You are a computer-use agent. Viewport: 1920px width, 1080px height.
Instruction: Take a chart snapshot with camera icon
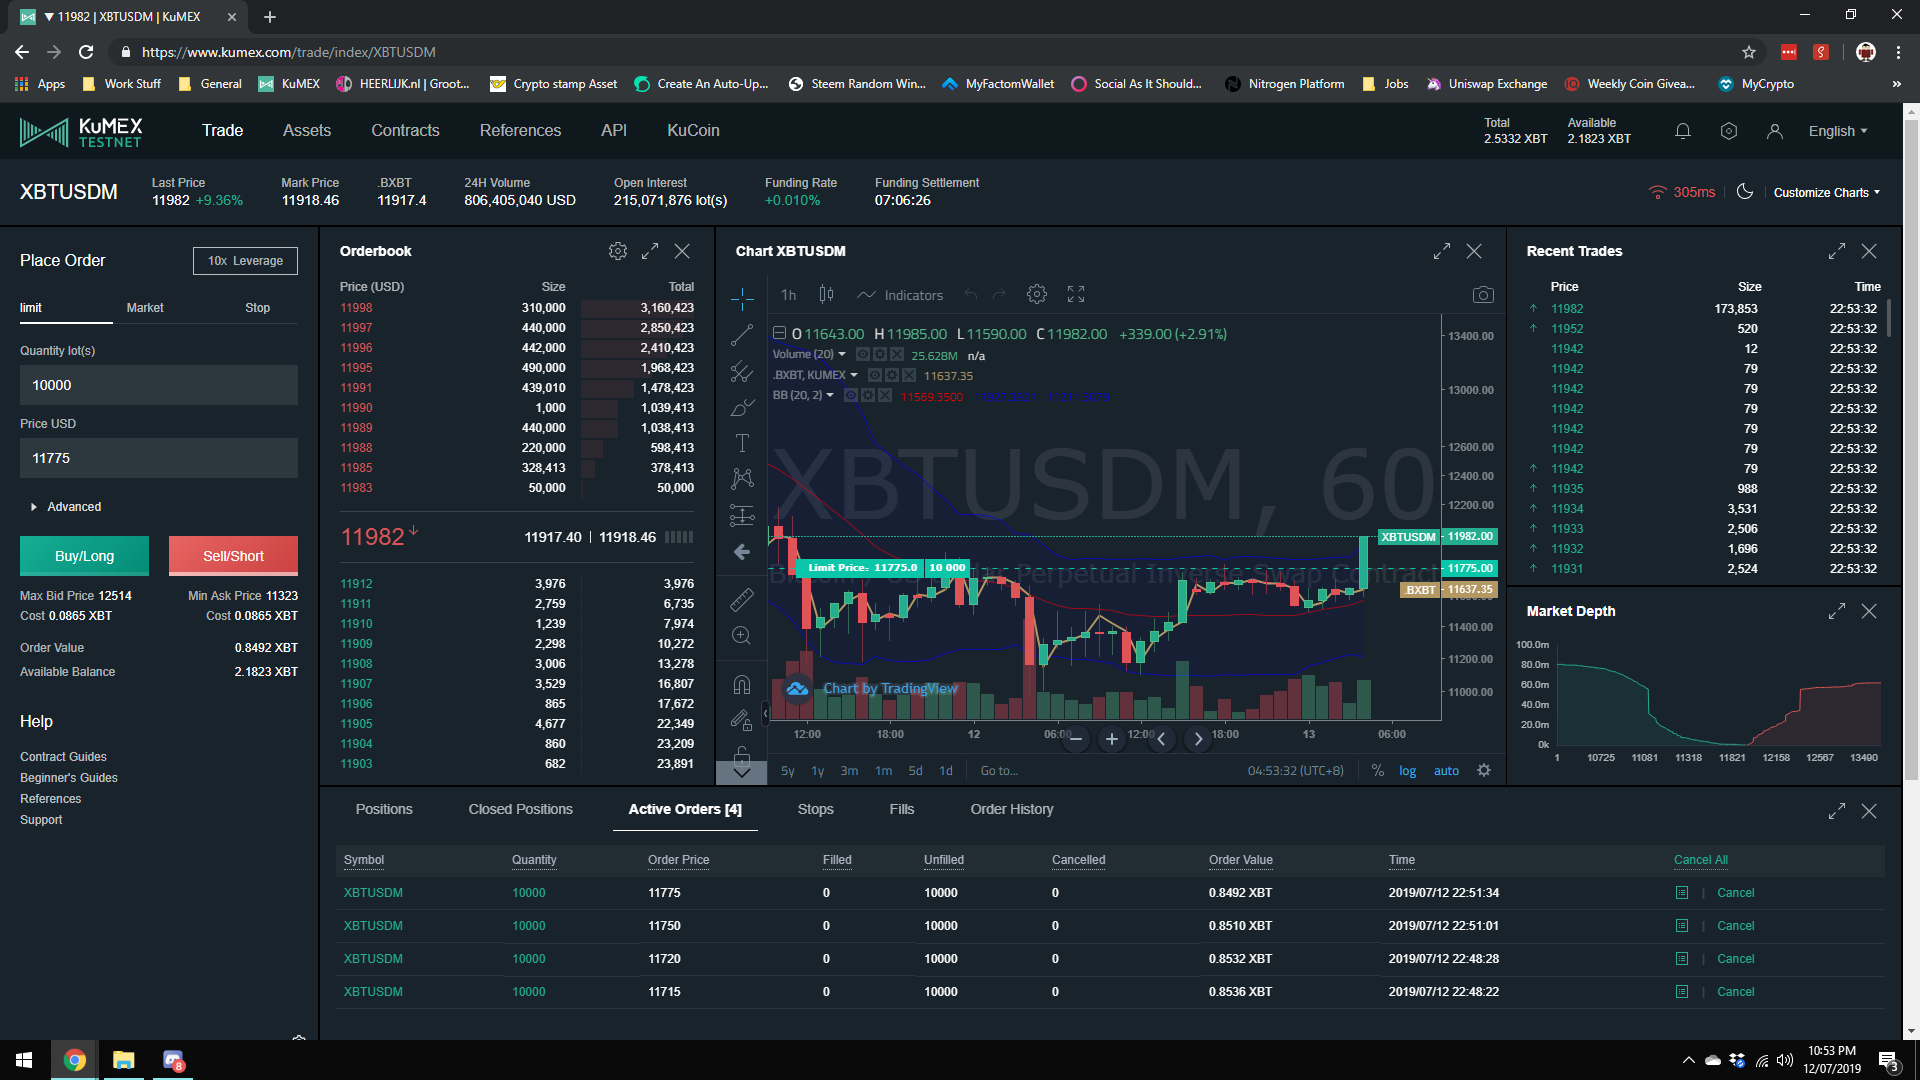[1483, 295]
